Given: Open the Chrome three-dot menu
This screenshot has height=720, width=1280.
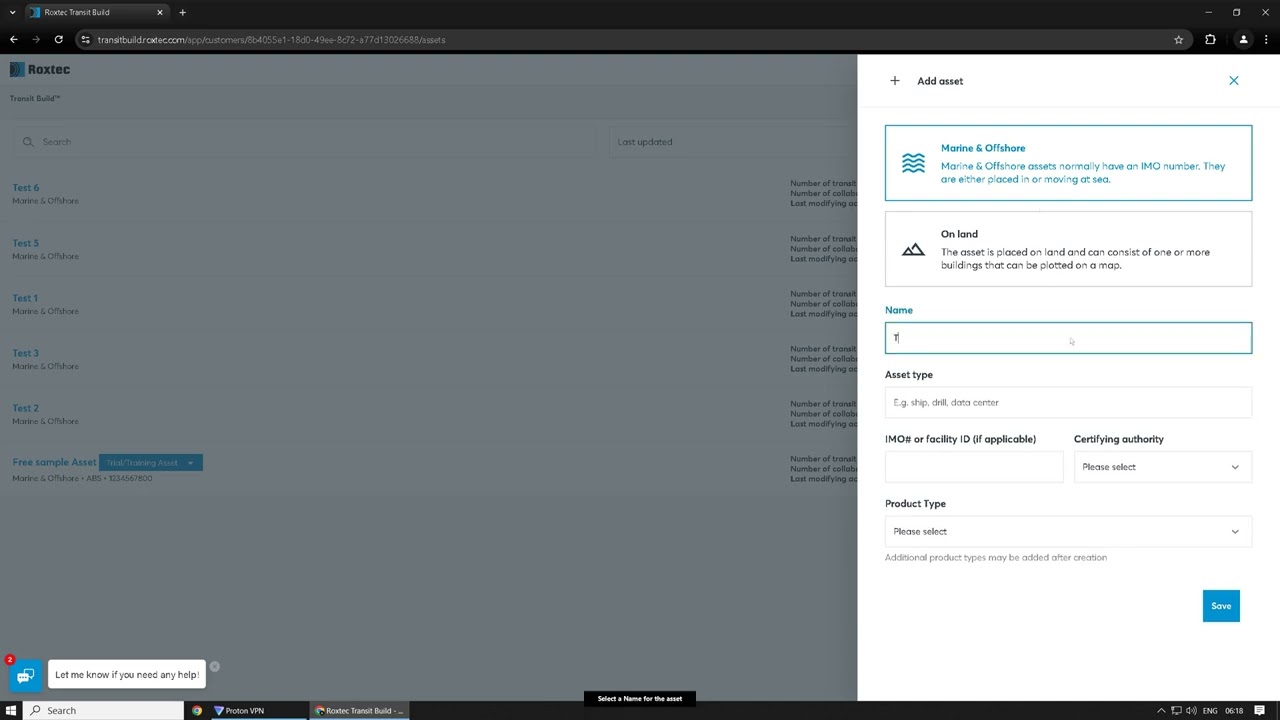Looking at the screenshot, I should tap(1266, 40).
